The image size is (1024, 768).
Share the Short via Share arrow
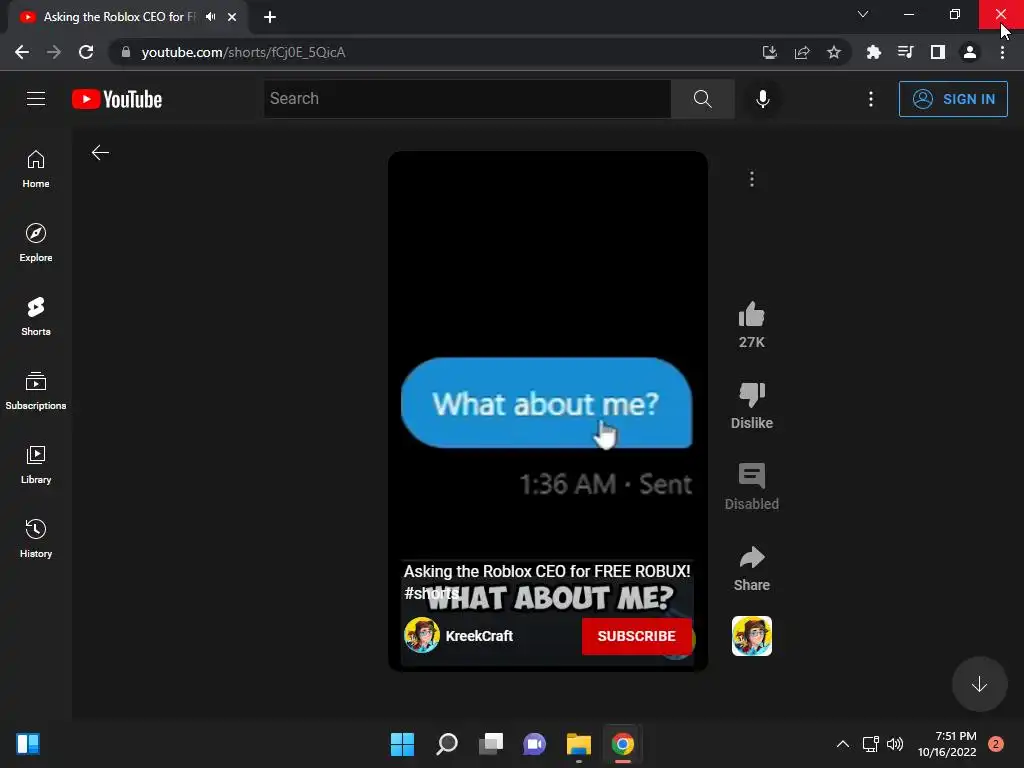point(752,557)
